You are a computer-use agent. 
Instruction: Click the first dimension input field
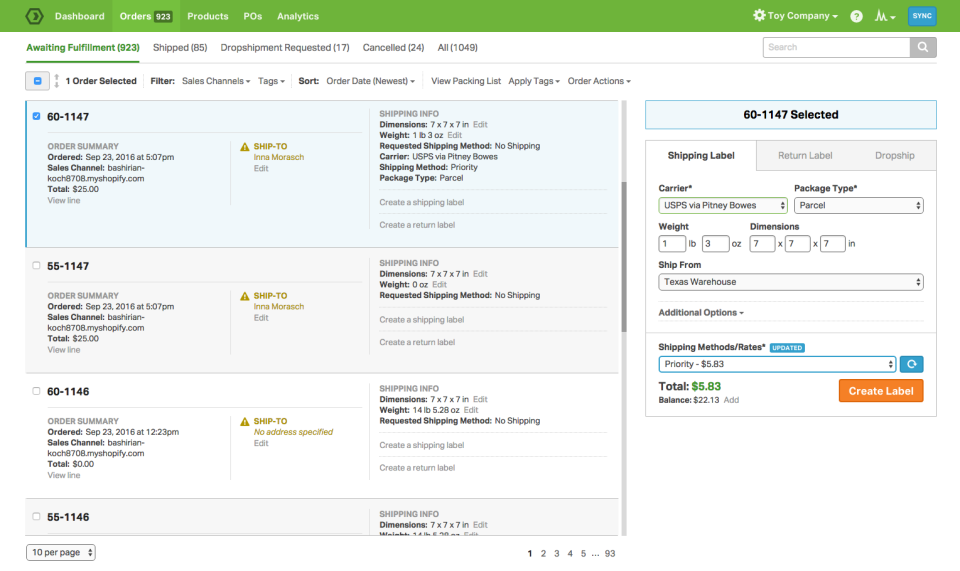[762, 244]
